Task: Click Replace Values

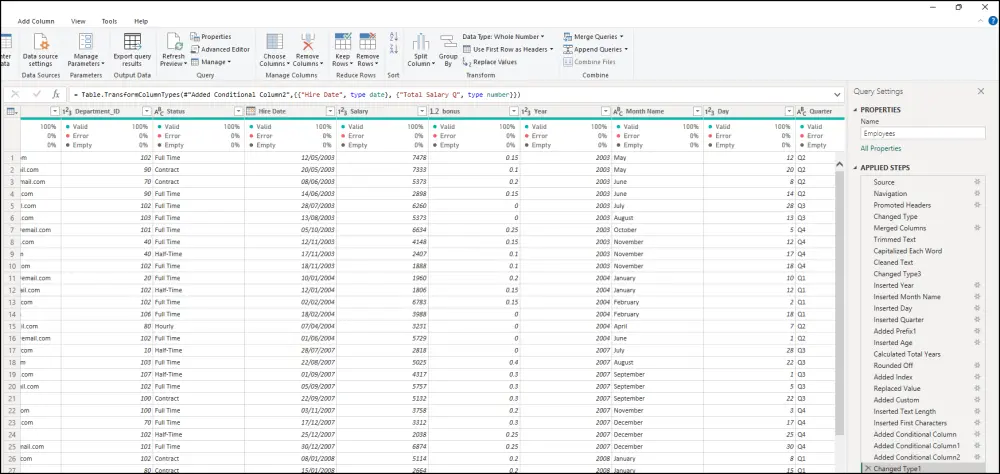Action: 489,62
